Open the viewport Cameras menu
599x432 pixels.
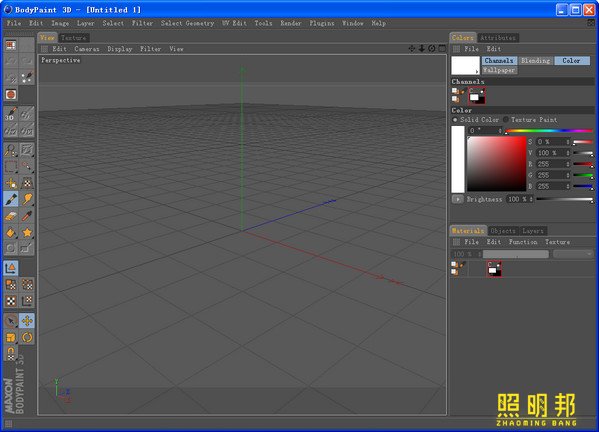pos(87,49)
